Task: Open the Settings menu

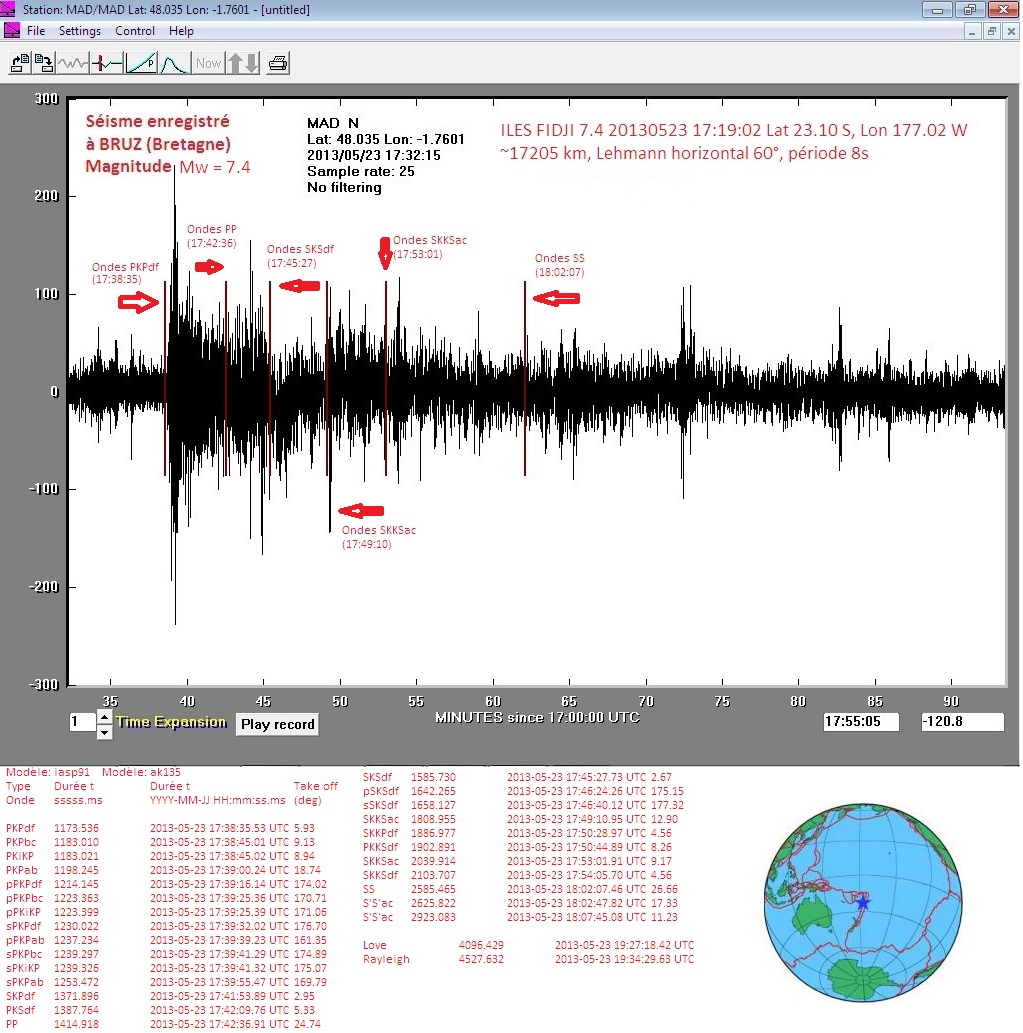Action: [x=80, y=31]
